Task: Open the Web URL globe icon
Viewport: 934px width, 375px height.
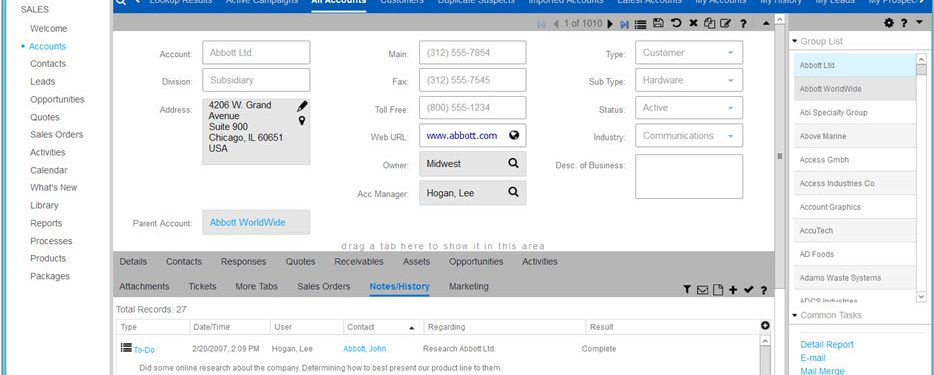Action: tap(514, 135)
